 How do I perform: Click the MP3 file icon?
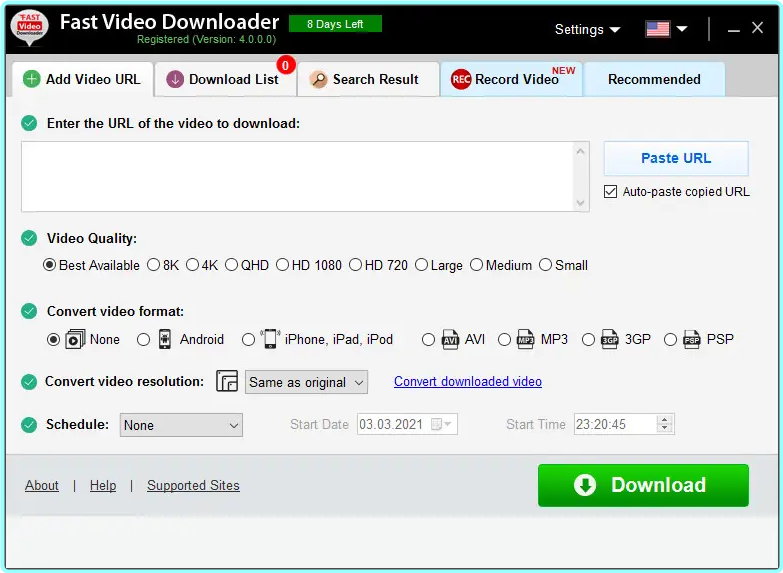[525, 339]
